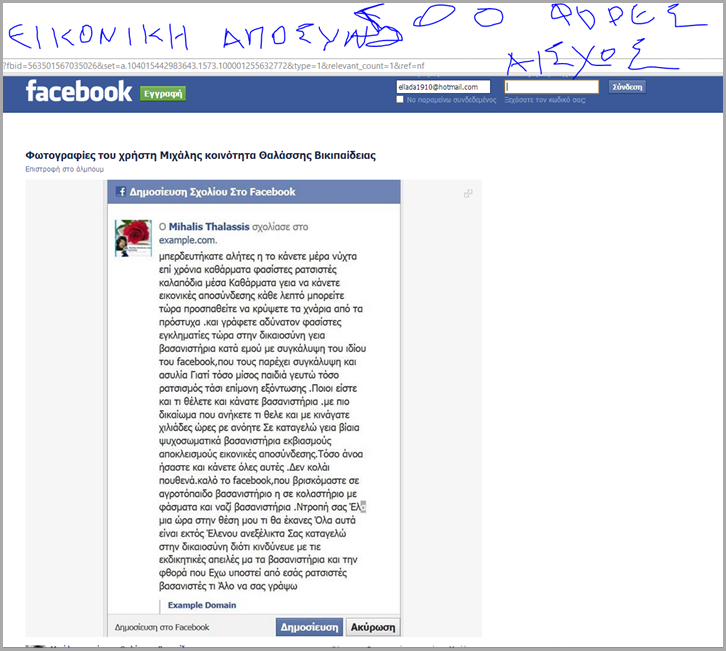The image size is (726, 651).
Task: Click the green Εγγραφή signup button
Action: tap(163, 94)
